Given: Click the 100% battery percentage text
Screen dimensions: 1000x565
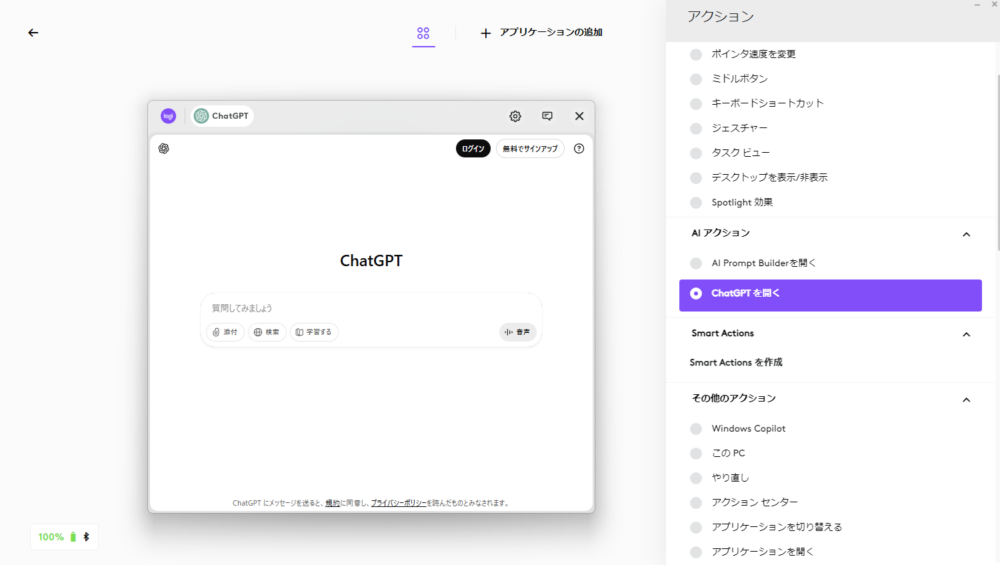Looking at the screenshot, I should click(x=51, y=537).
